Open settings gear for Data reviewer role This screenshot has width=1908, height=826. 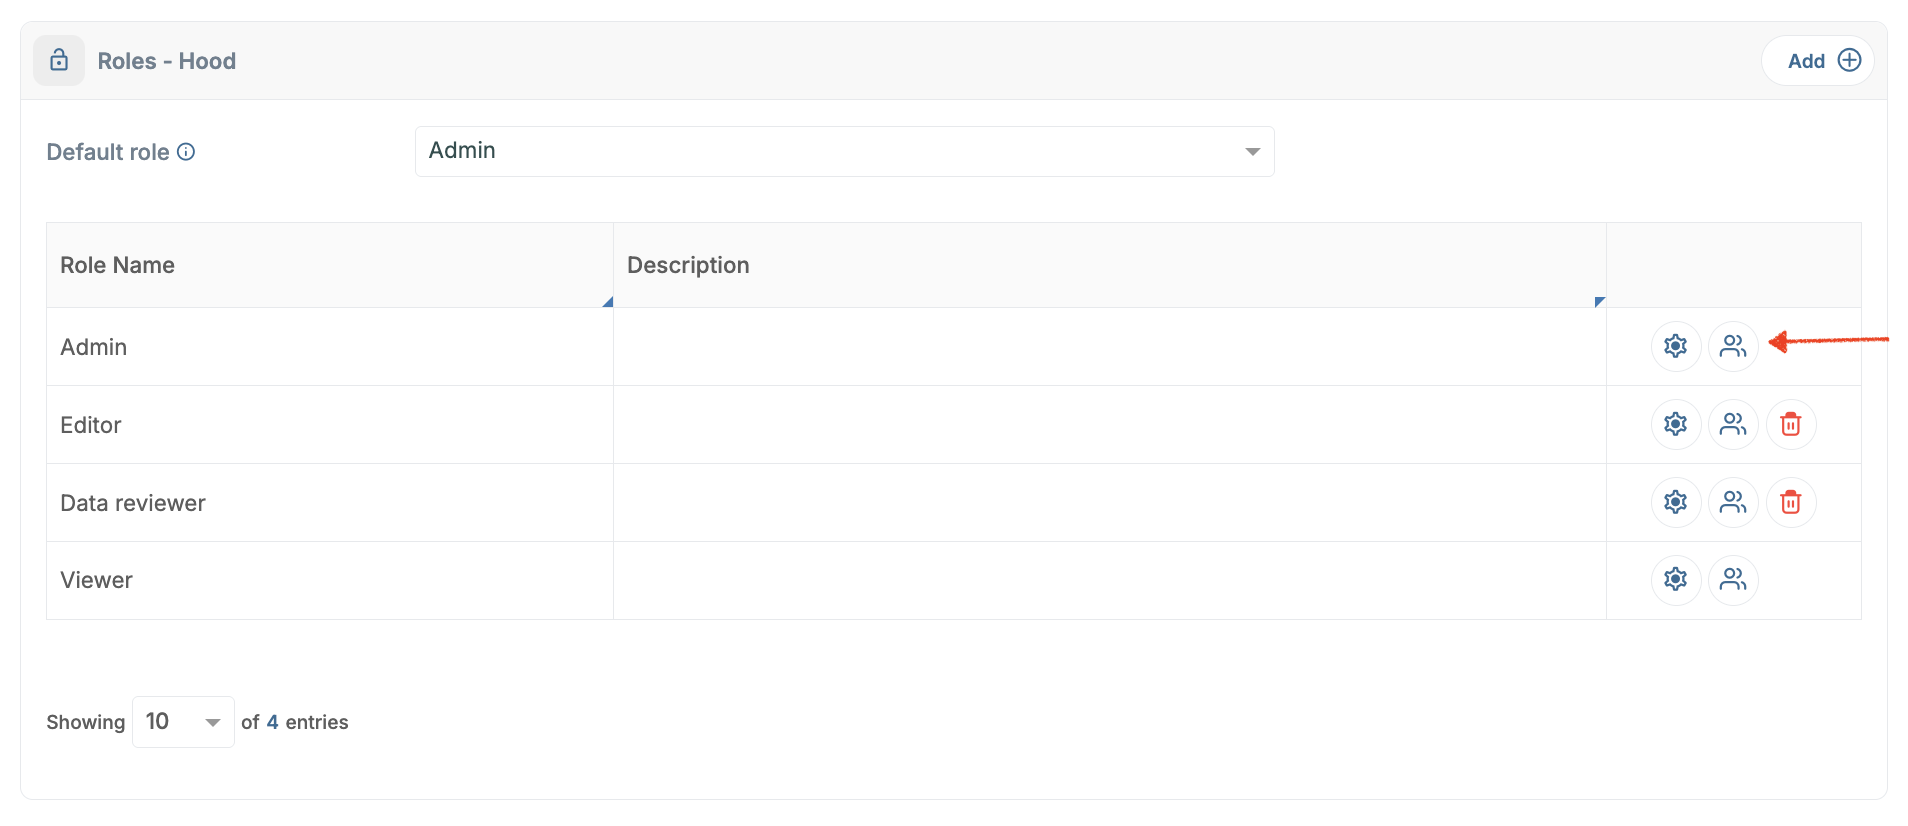pyautogui.click(x=1675, y=502)
